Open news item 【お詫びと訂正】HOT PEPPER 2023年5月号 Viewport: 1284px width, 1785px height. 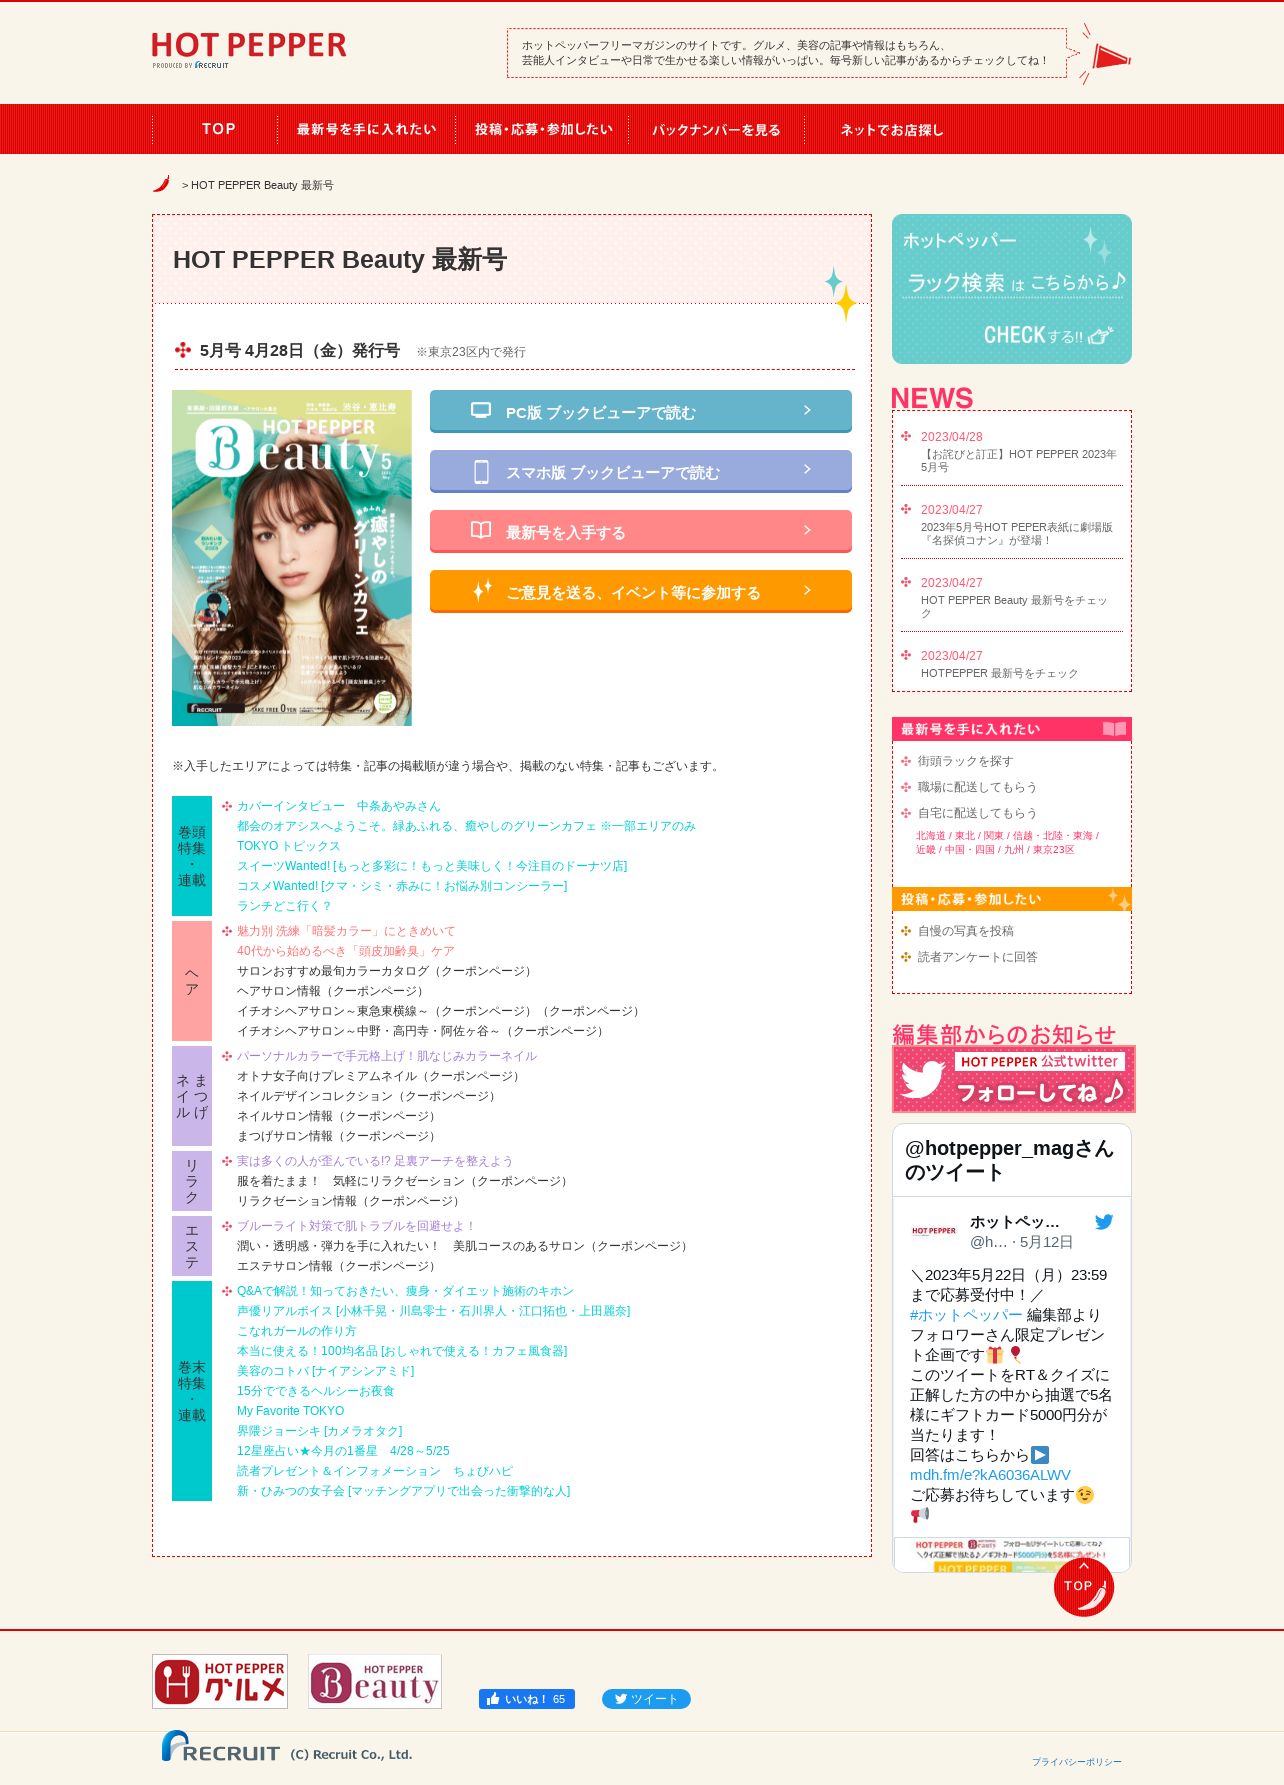[1019, 460]
